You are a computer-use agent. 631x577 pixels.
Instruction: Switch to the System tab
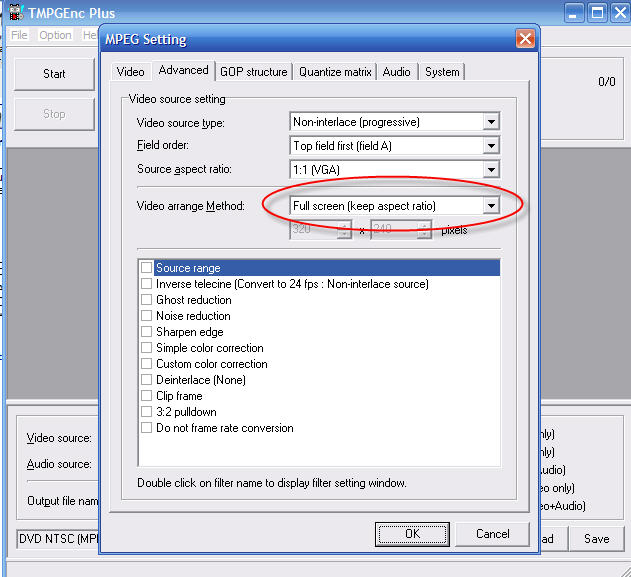tap(442, 72)
